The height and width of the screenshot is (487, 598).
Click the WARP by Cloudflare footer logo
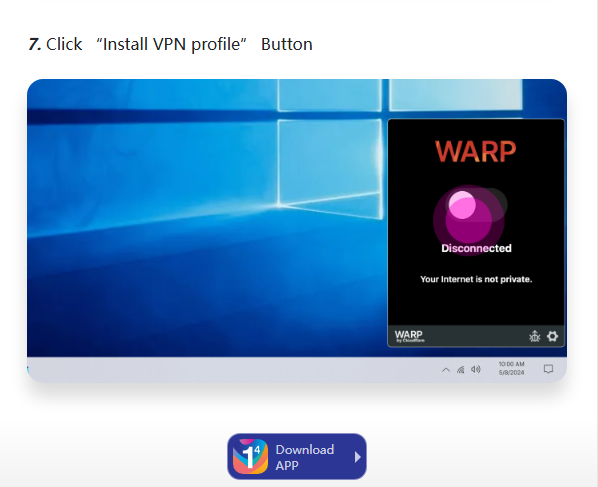(409, 336)
